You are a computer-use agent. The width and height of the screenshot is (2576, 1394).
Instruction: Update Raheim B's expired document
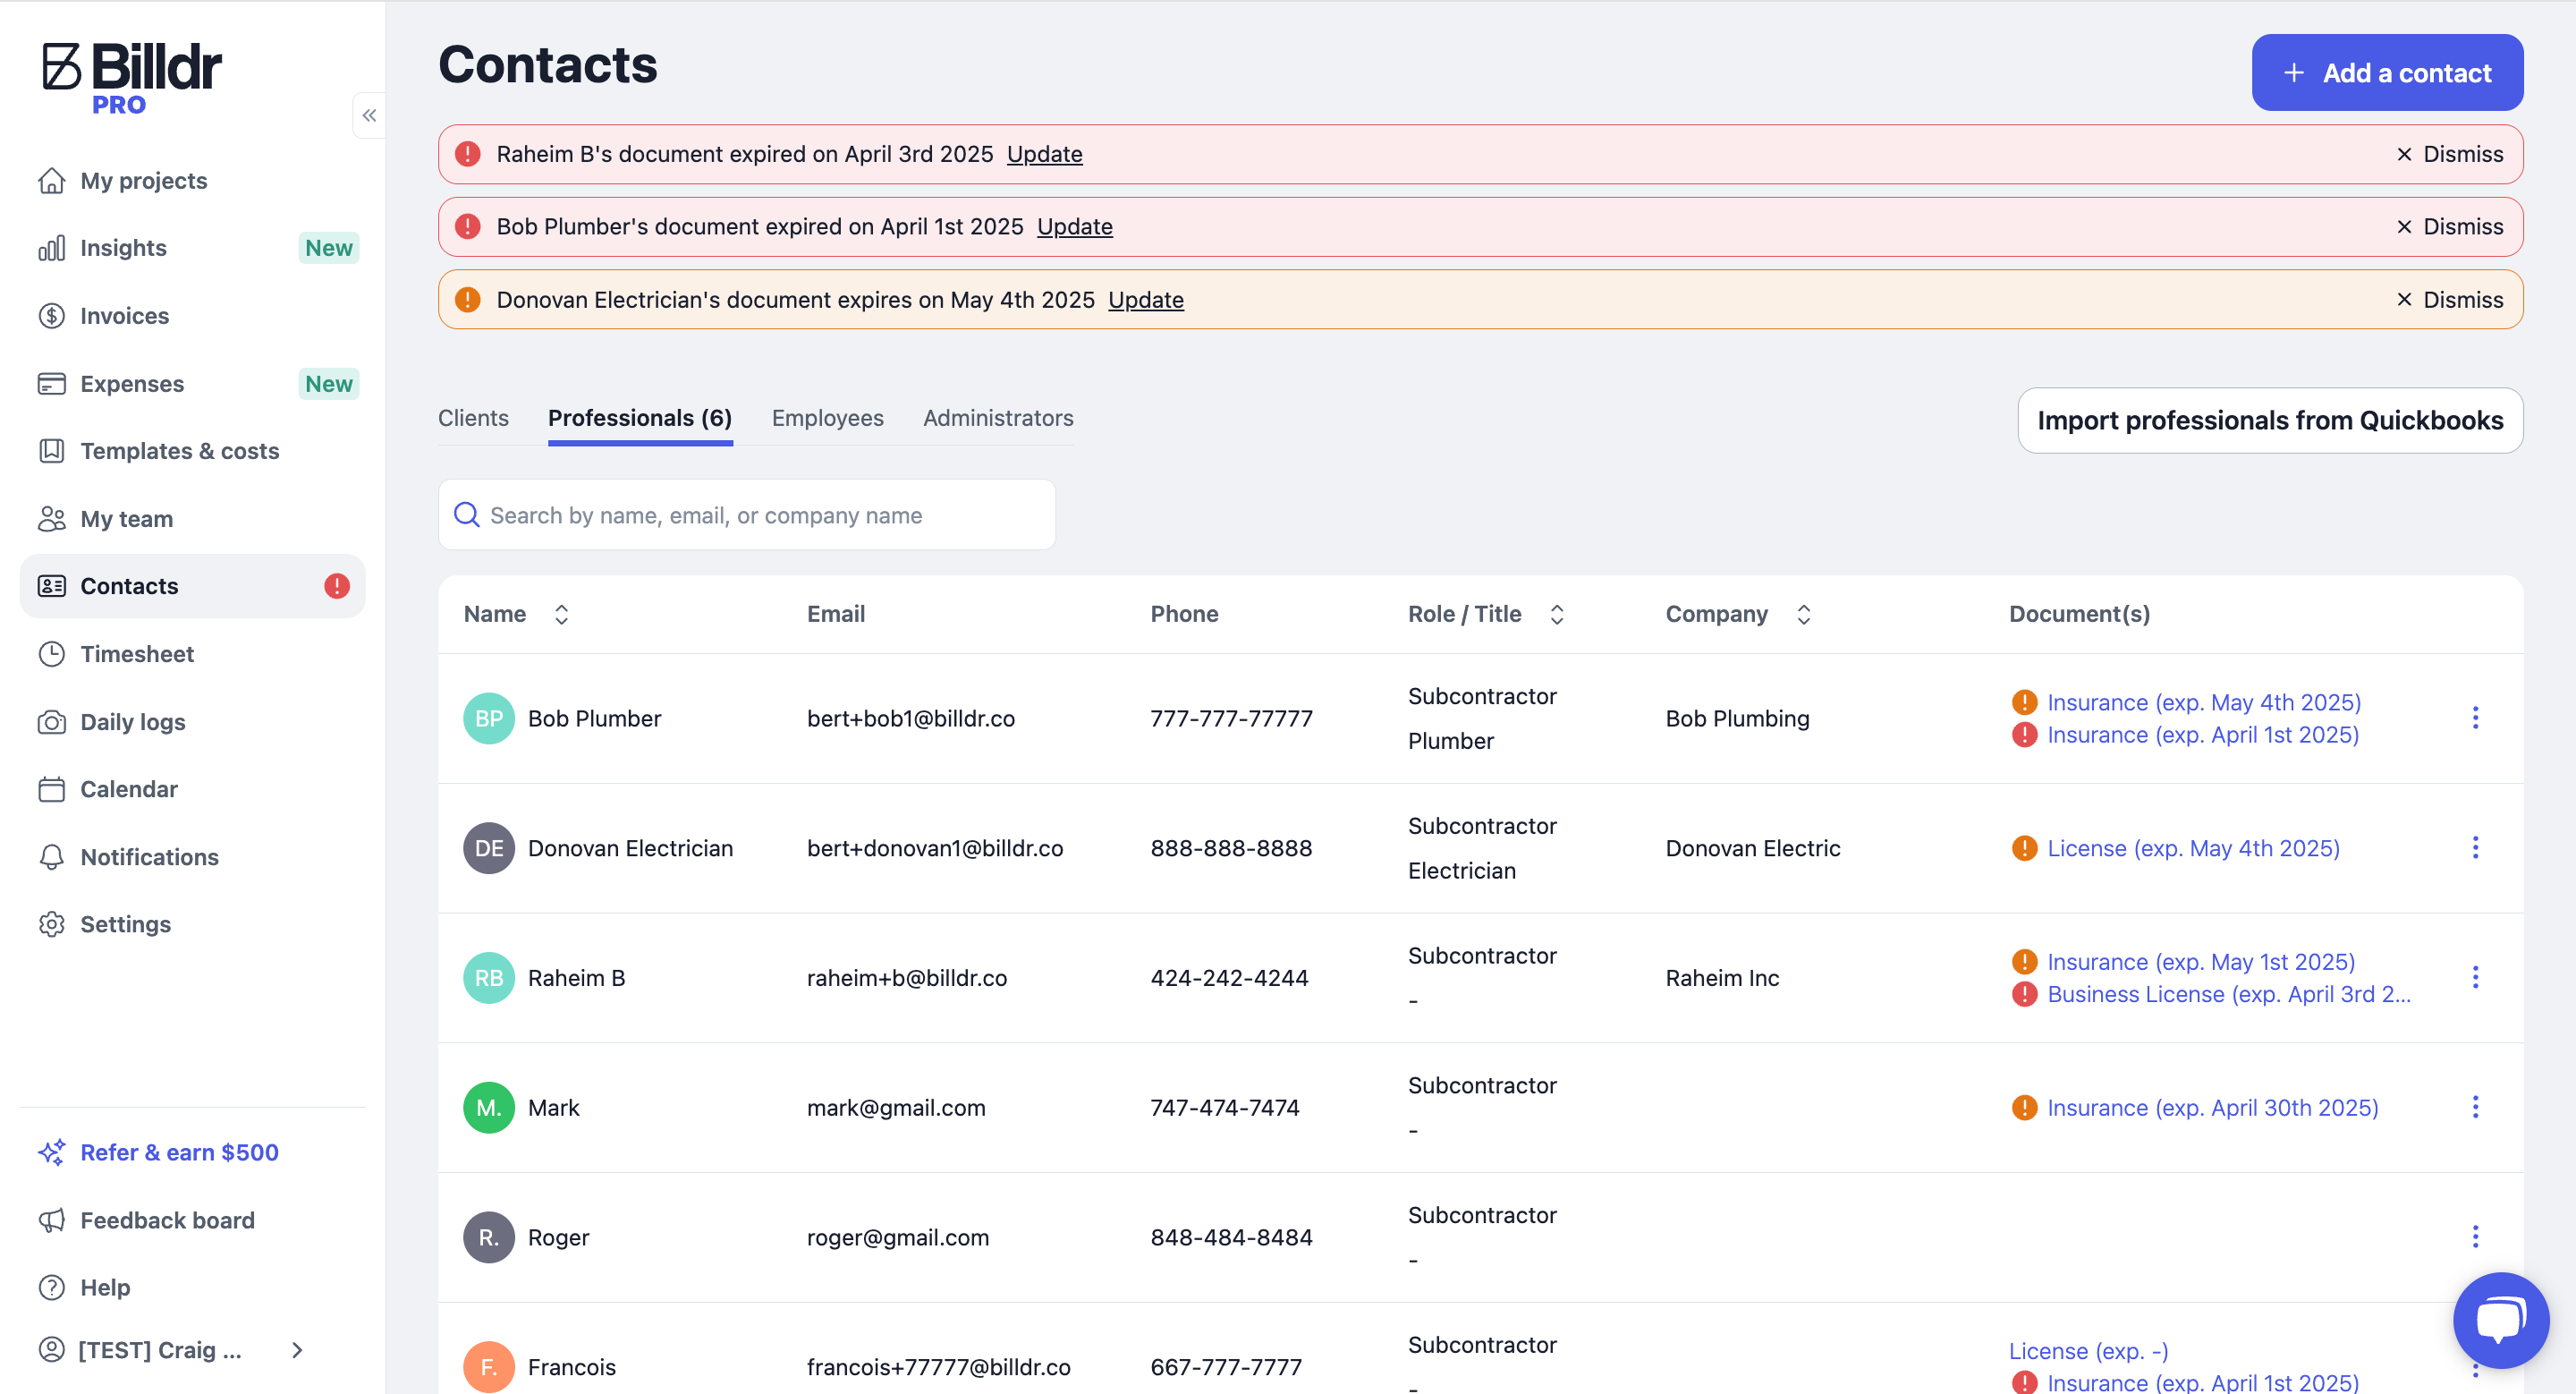[x=1044, y=154]
